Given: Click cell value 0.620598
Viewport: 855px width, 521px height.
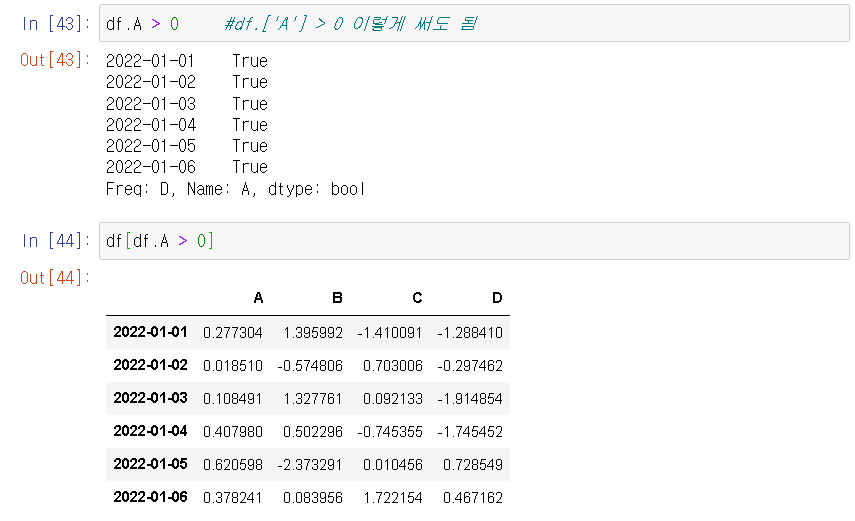Looking at the screenshot, I should 233,465.
